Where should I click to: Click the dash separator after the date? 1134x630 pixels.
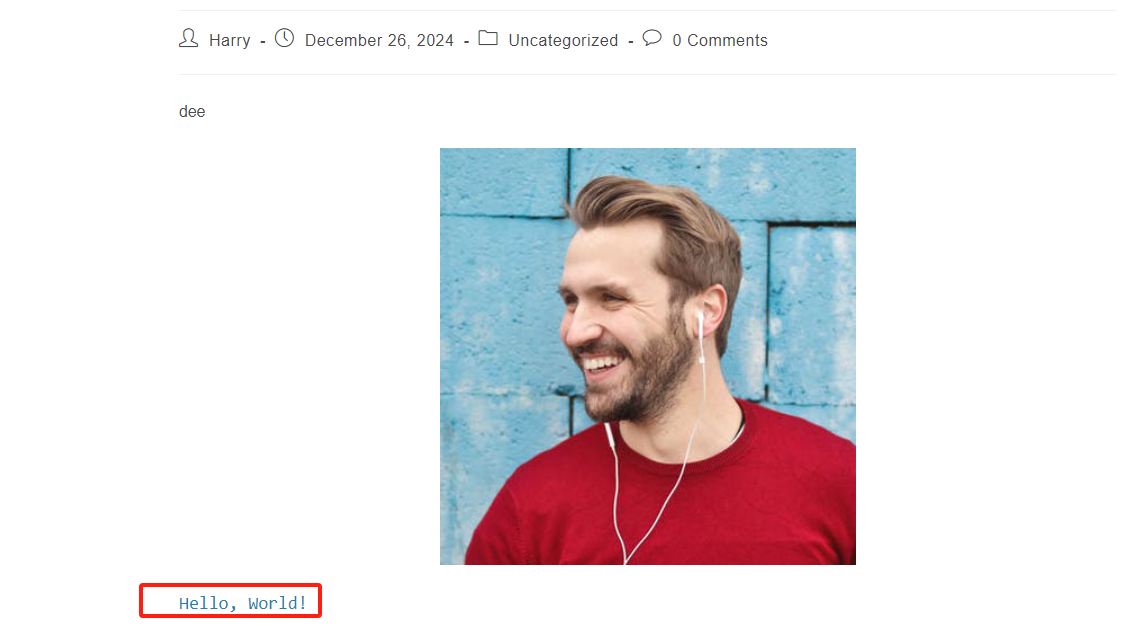(x=466, y=42)
